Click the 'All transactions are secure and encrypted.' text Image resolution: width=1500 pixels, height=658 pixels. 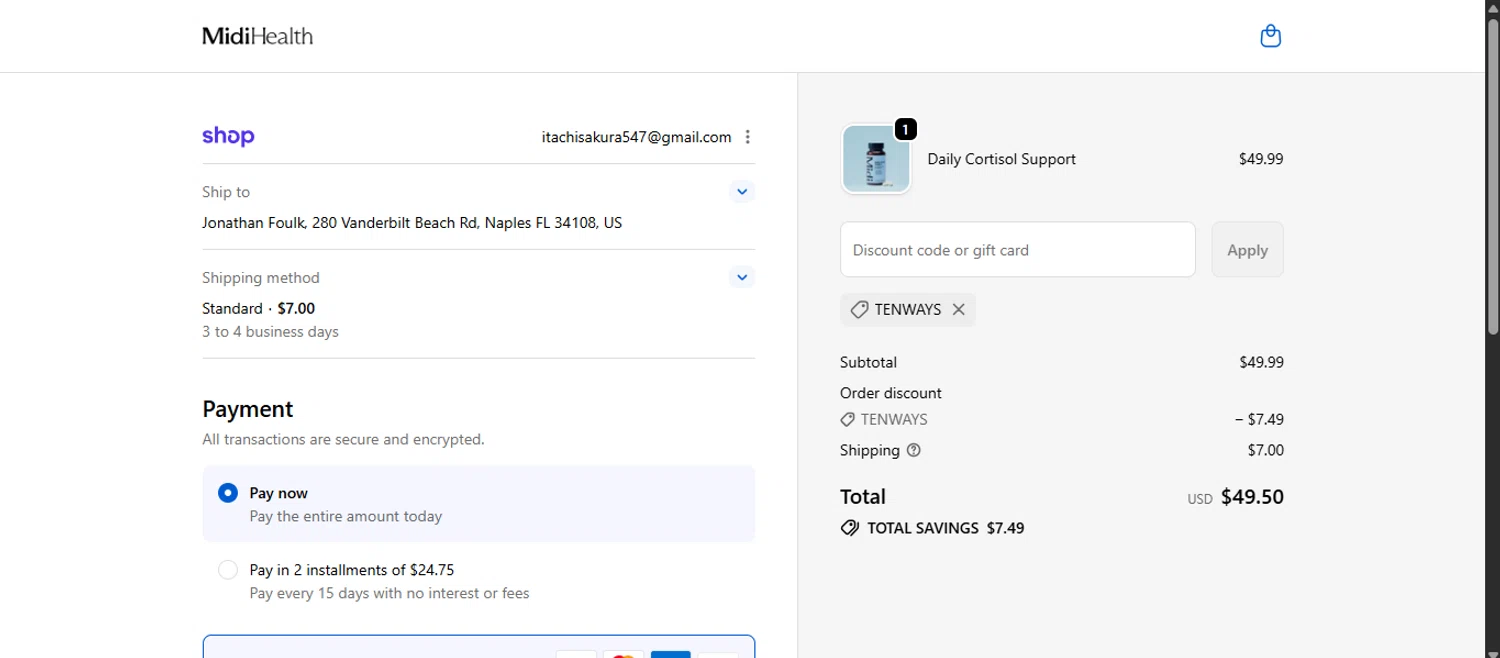pyautogui.click(x=343, y=439)
